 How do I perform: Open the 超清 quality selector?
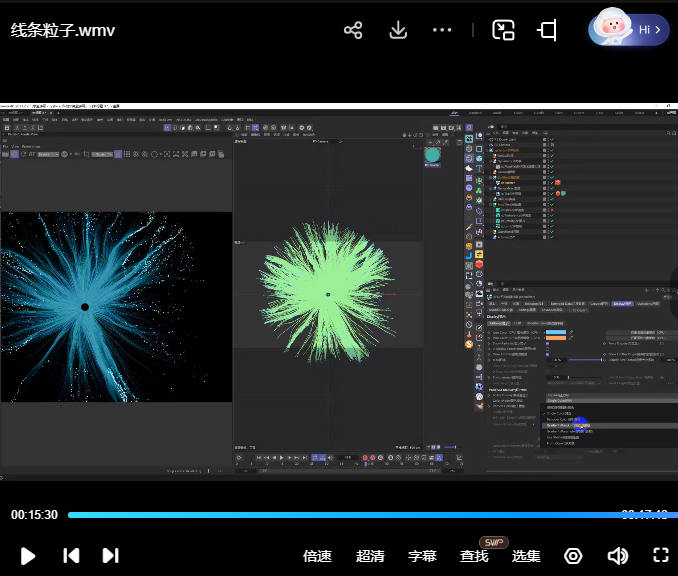click(x=370, y=556)
